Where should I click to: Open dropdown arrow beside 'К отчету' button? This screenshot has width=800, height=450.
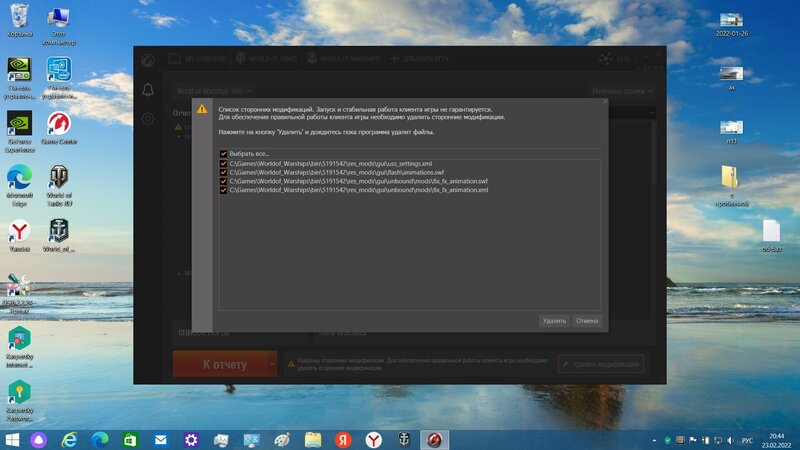272,365
